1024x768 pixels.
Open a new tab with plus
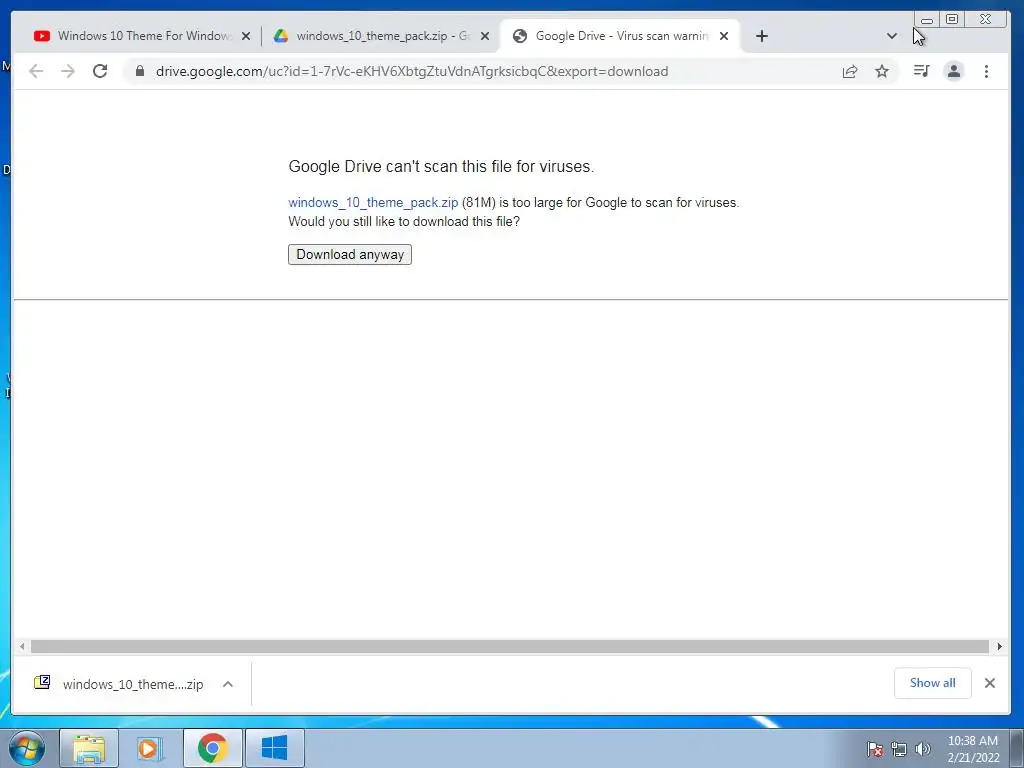click(x=761, y=36)
